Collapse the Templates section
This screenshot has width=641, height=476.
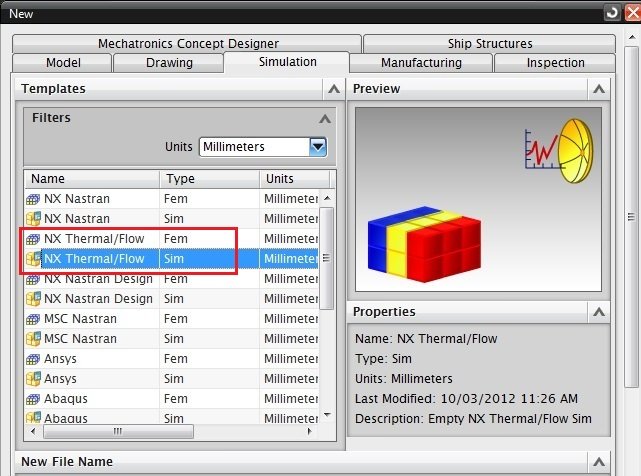point(332,89)
